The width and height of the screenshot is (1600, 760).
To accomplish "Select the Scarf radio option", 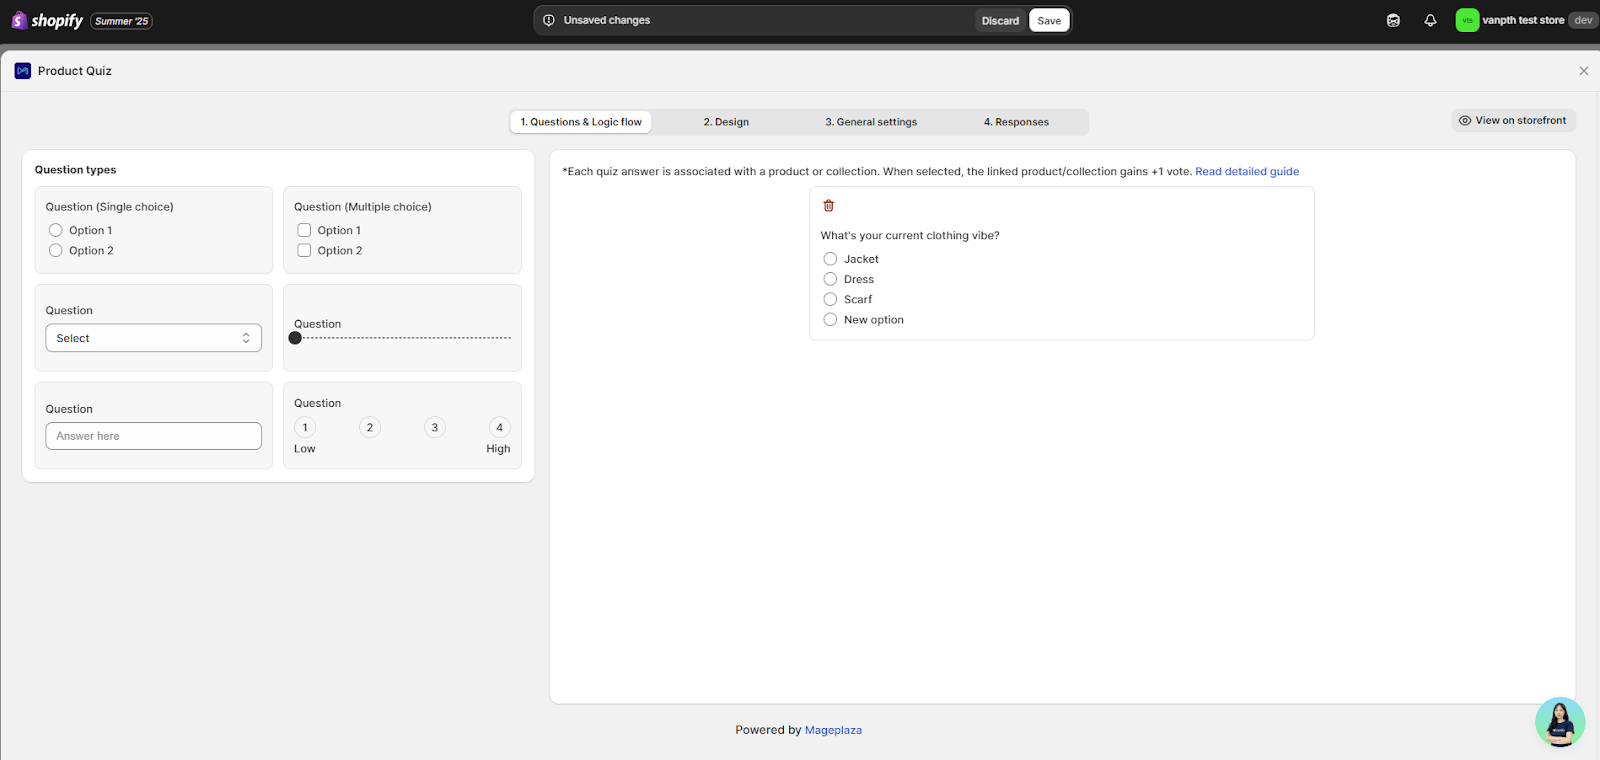I will pos(830,299).
